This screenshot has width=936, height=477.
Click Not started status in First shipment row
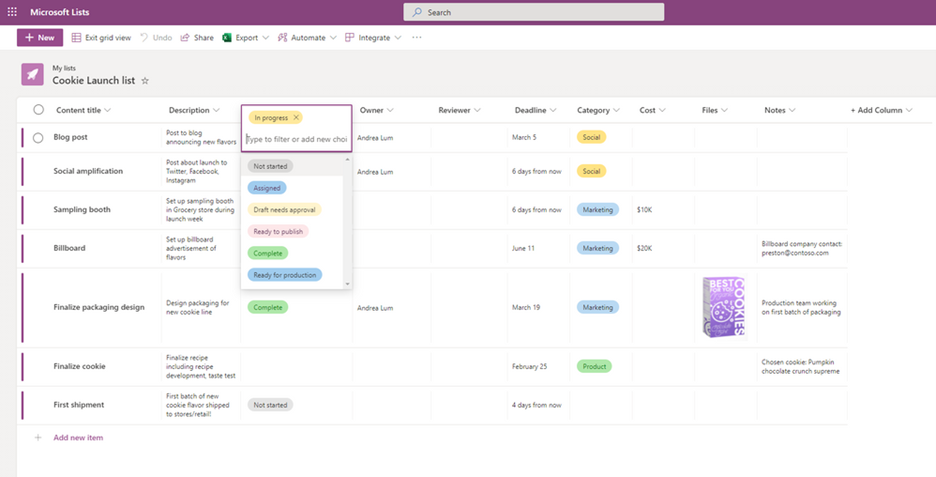270,405
